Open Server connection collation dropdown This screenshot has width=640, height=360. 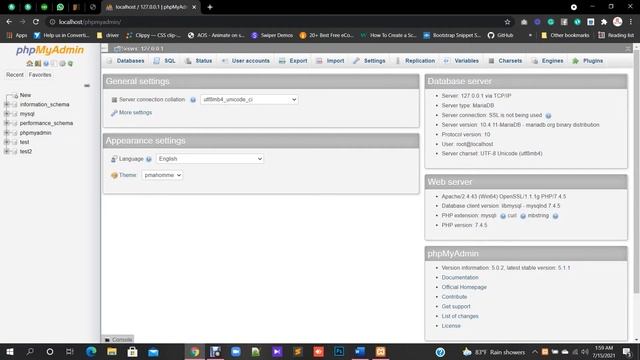249,100
